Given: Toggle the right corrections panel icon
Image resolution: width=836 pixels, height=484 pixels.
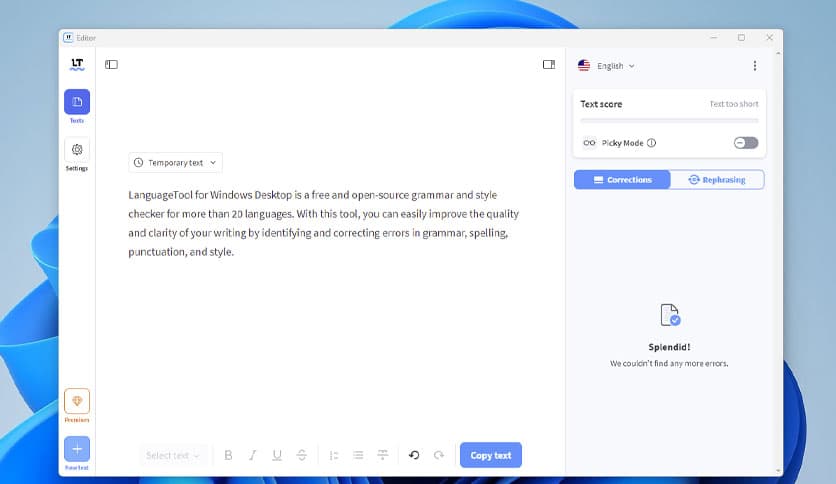Looking at the screenshot, I should click(549, 64).
